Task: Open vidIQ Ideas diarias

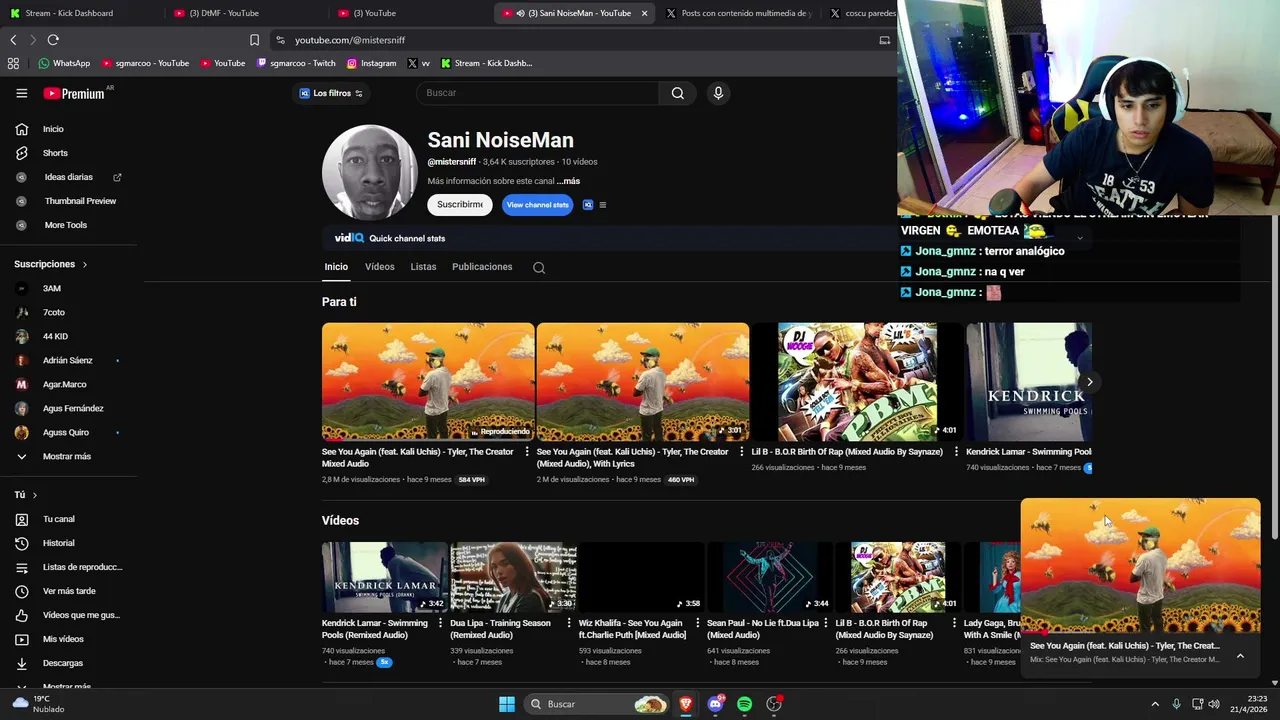Action: point(68,177)
